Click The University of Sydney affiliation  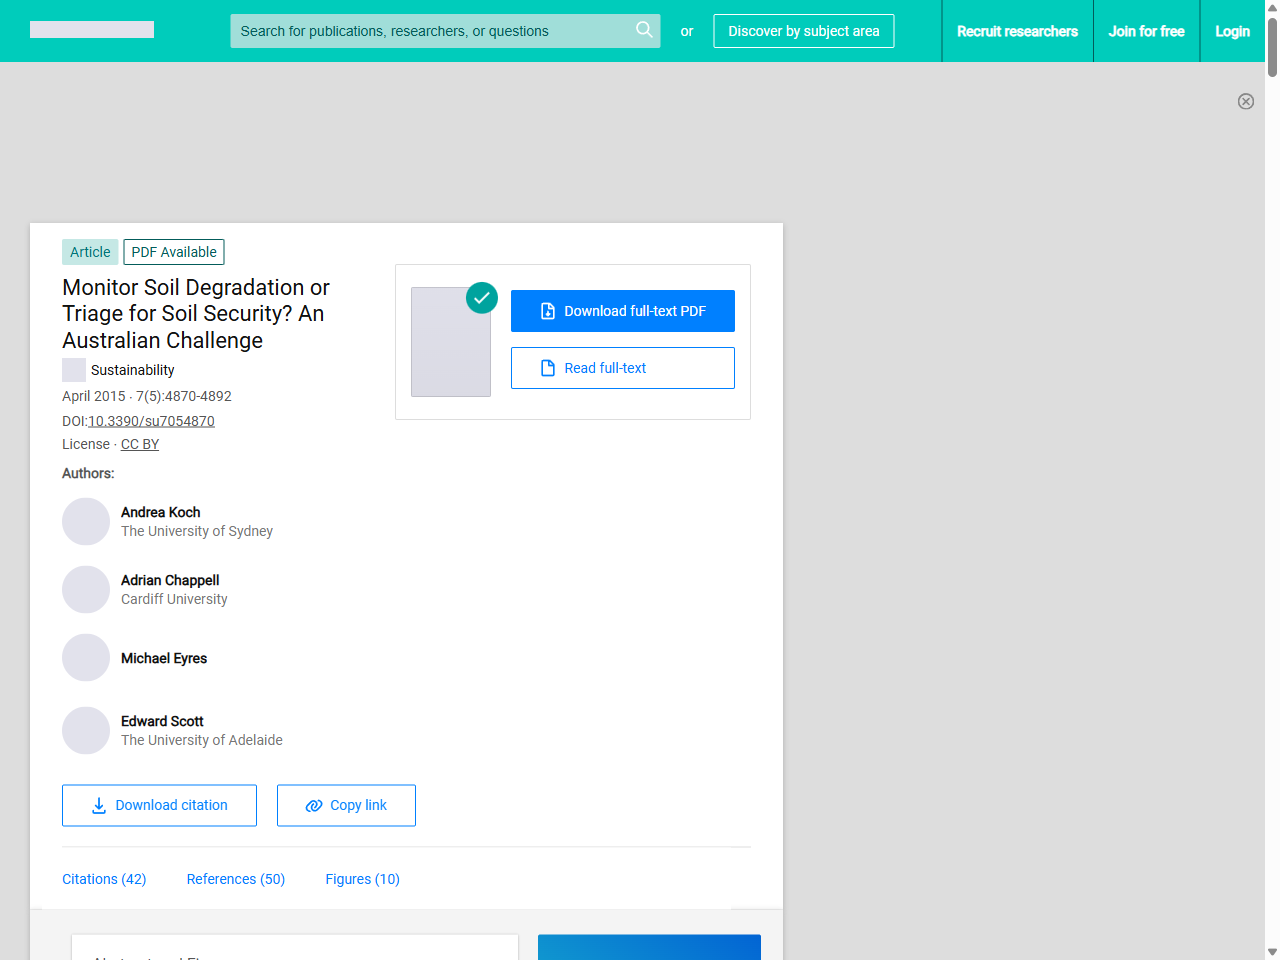coord(197,531)
